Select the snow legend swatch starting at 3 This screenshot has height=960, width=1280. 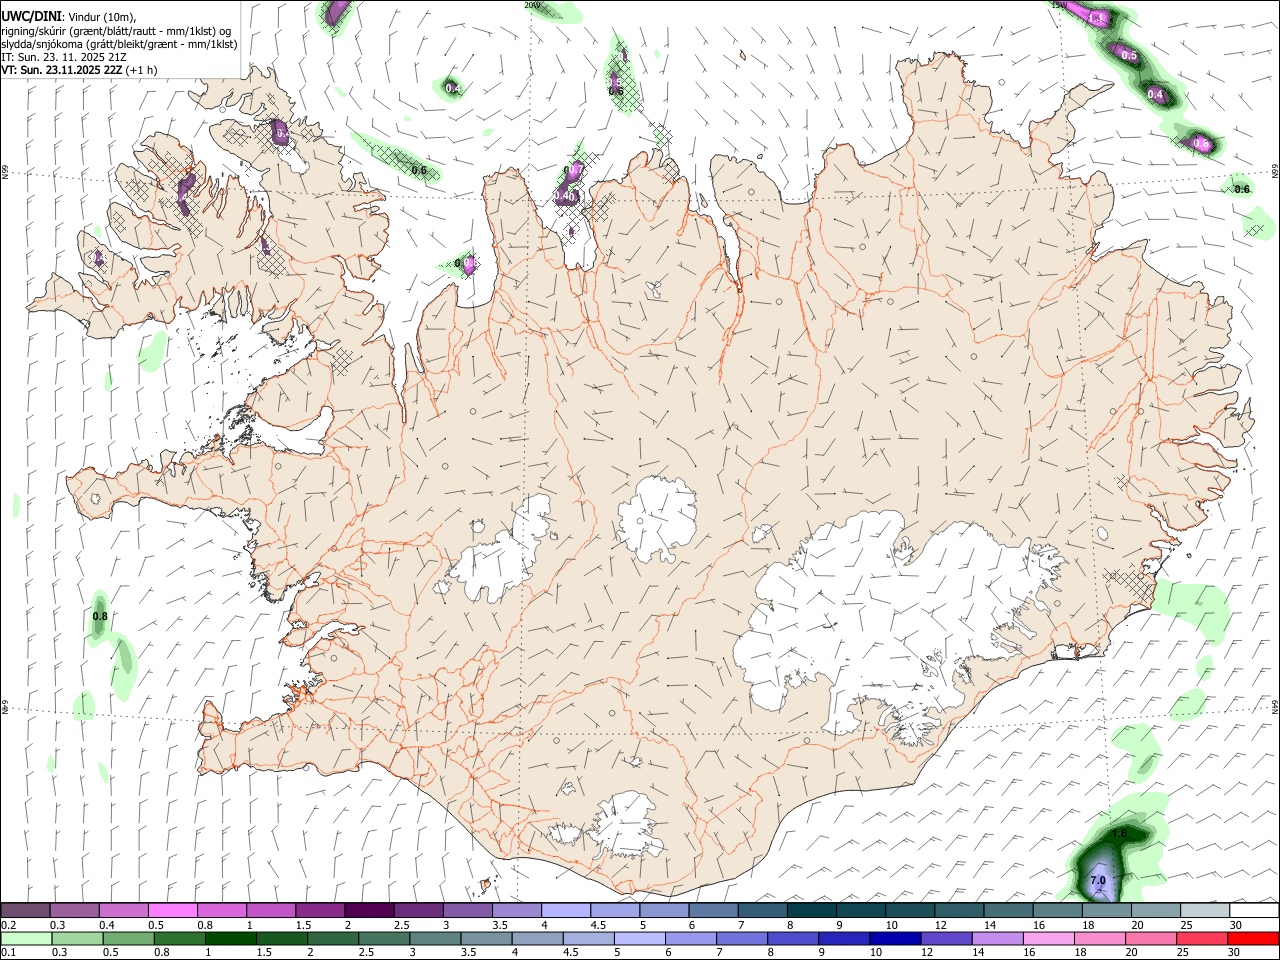pos(466,910)
